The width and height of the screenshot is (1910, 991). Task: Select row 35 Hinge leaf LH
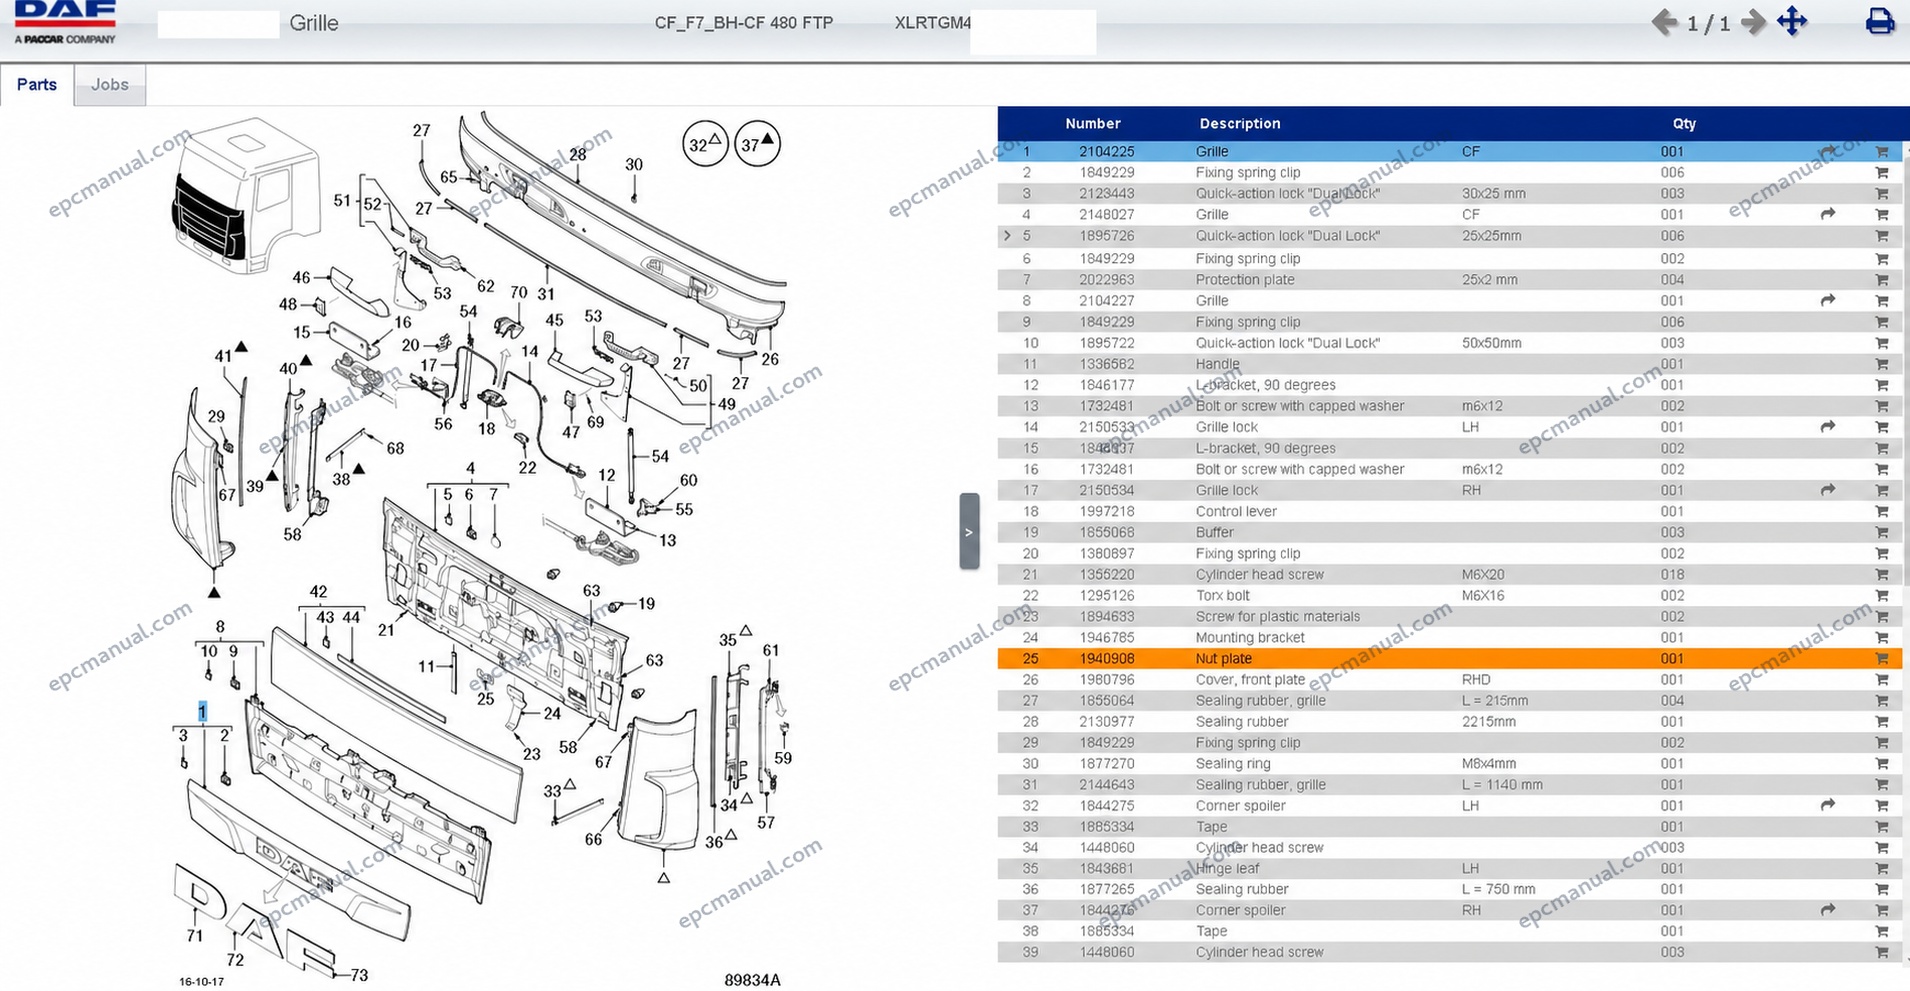tap(1450, 869)
